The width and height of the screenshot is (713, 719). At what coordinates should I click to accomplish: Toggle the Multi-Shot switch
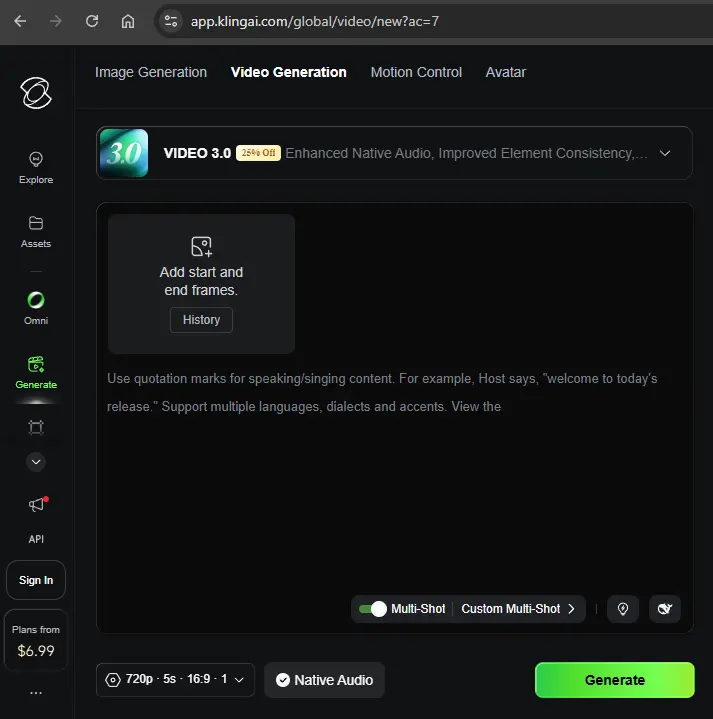(372, 609)
